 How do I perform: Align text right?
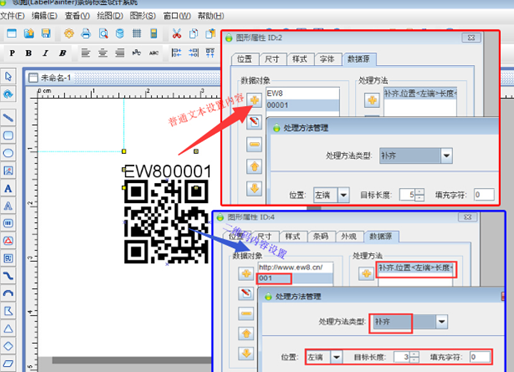[120, 53]
